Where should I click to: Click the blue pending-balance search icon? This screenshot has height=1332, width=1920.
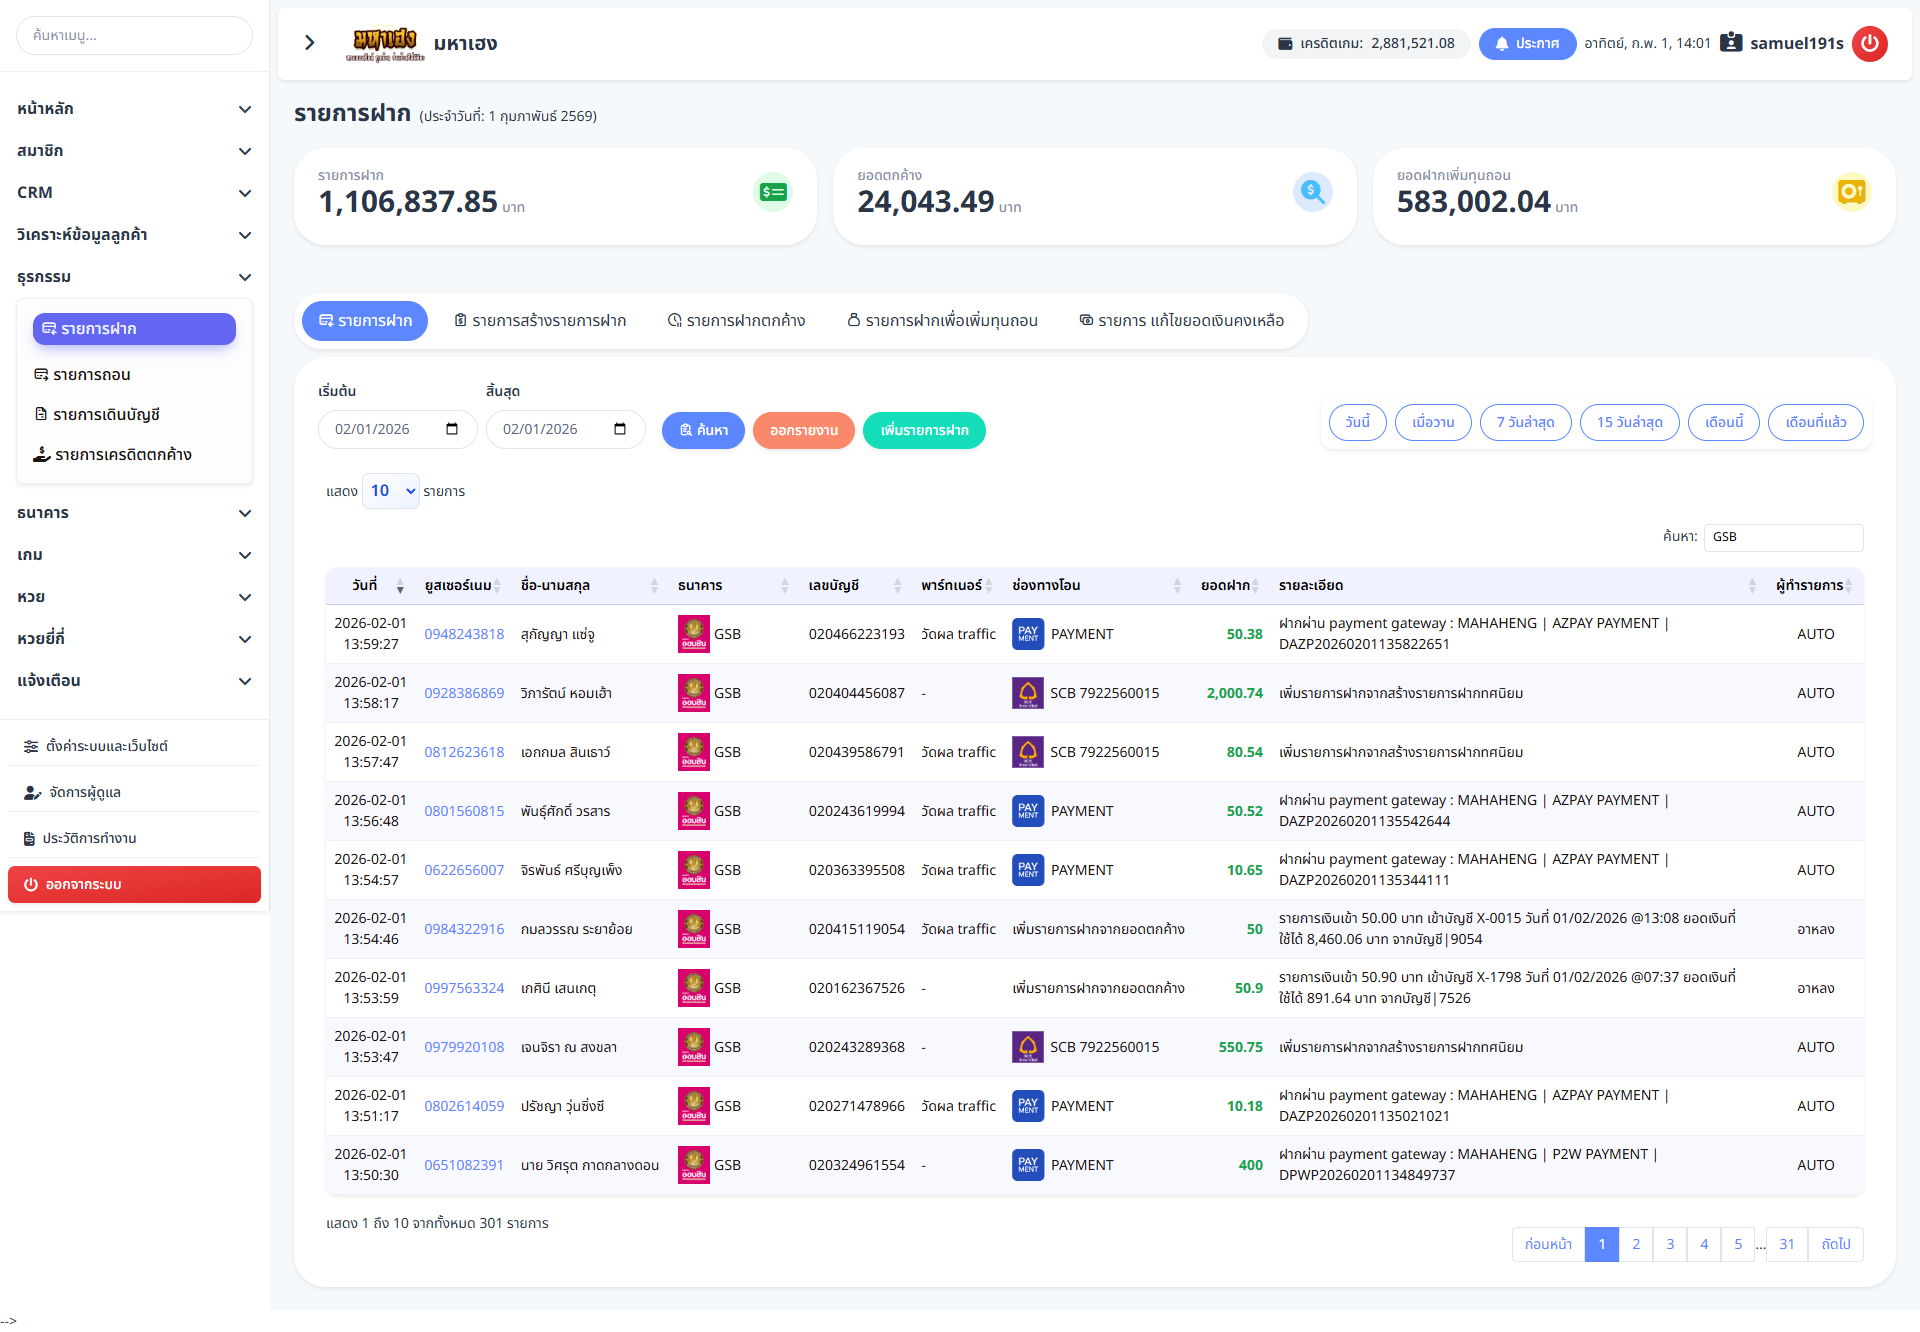(x=1312, y=192)
